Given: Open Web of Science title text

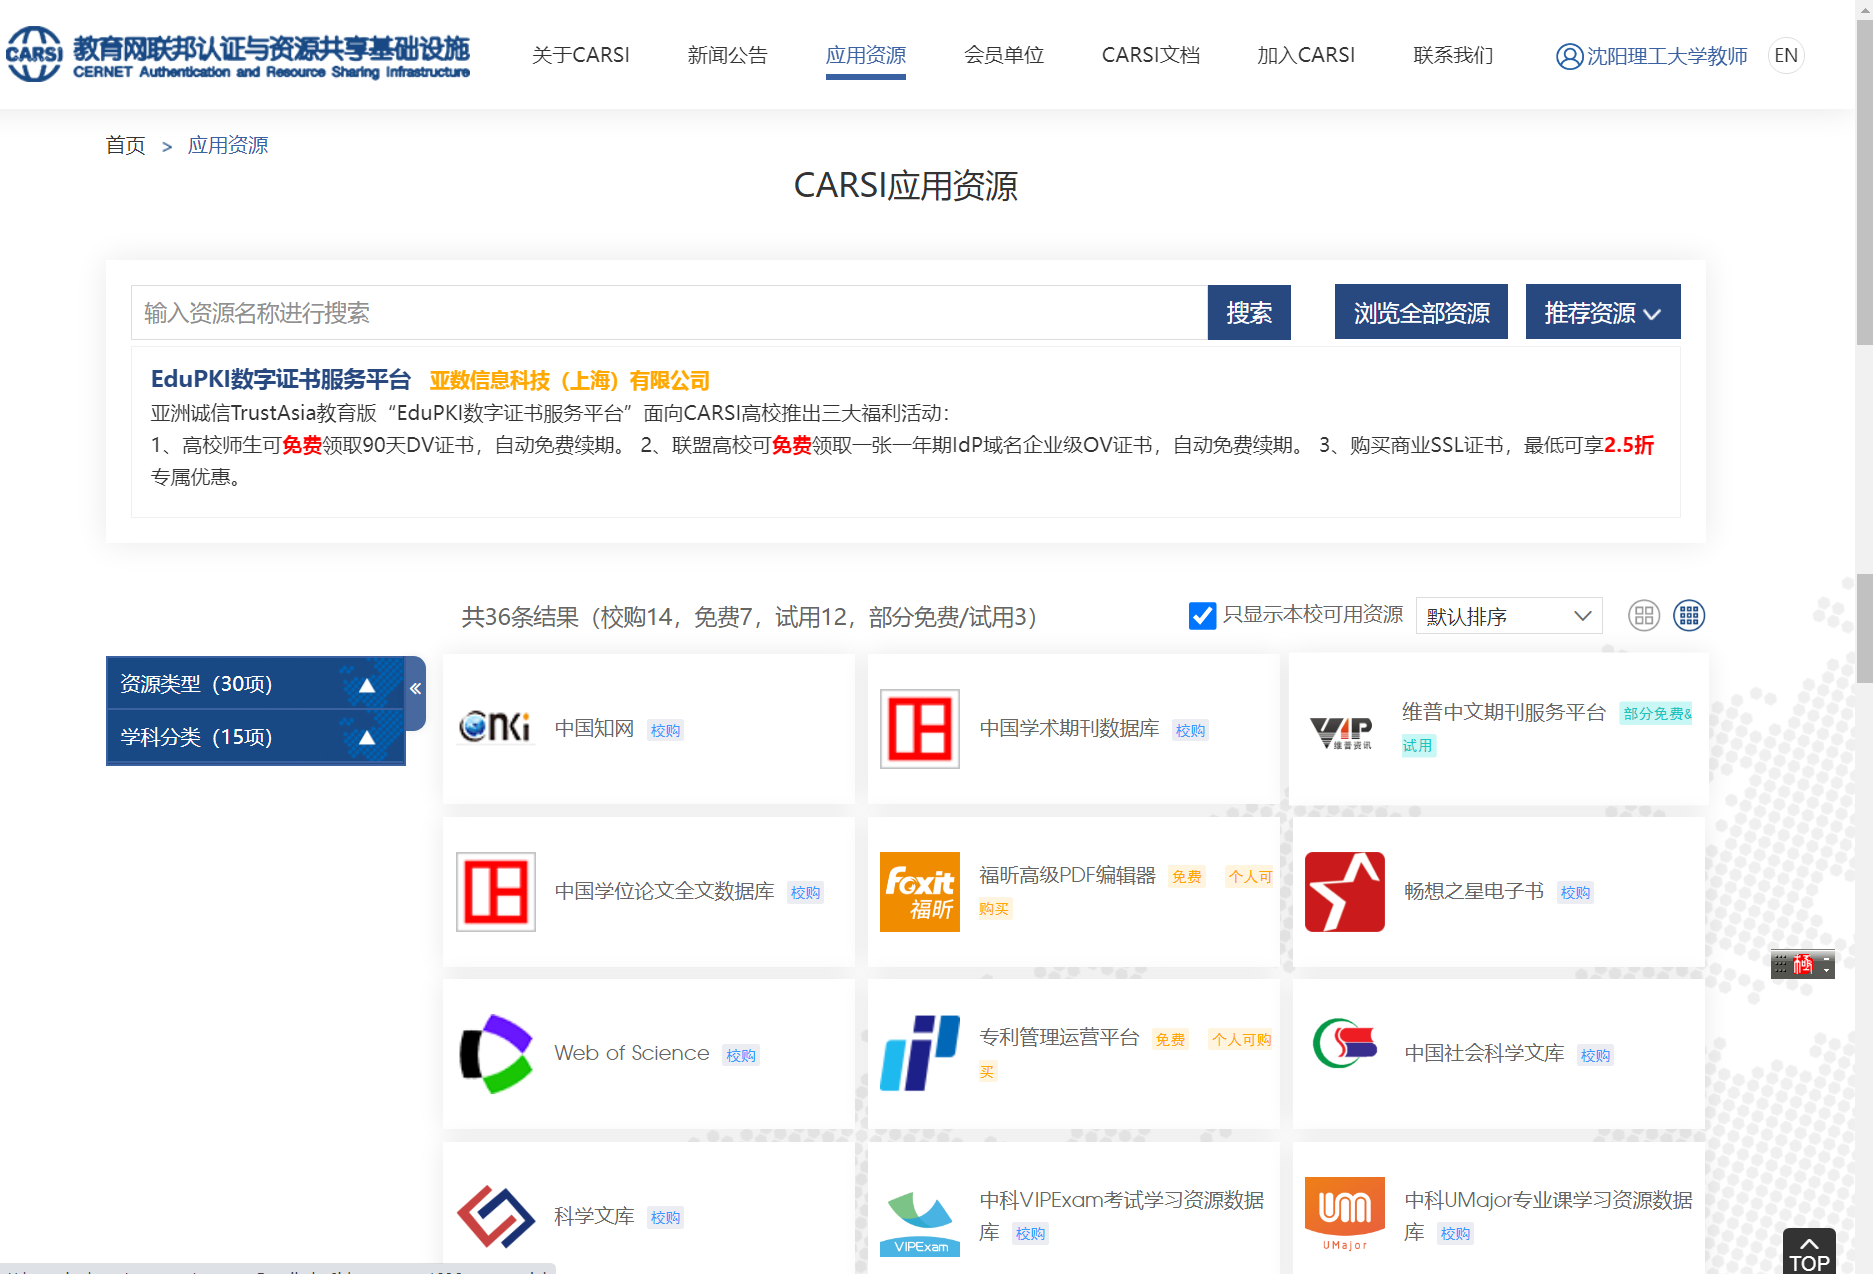Looking at the screenshot, I should point(632,1054).
